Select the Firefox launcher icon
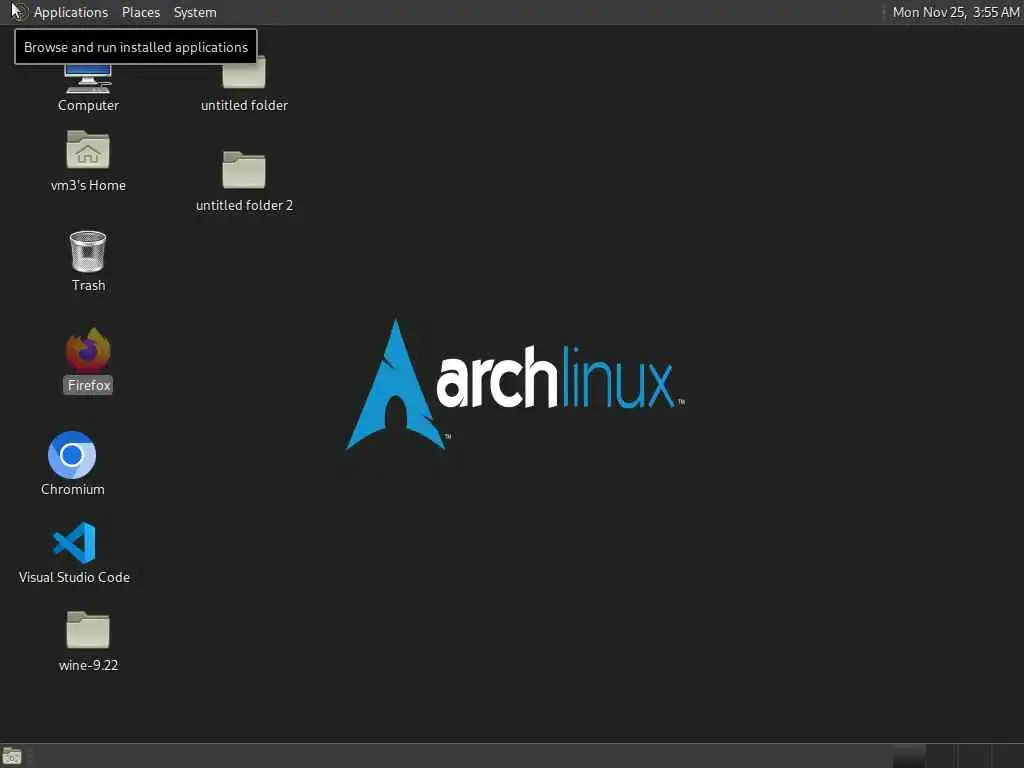1024x768 pixels. pos(88,349)
